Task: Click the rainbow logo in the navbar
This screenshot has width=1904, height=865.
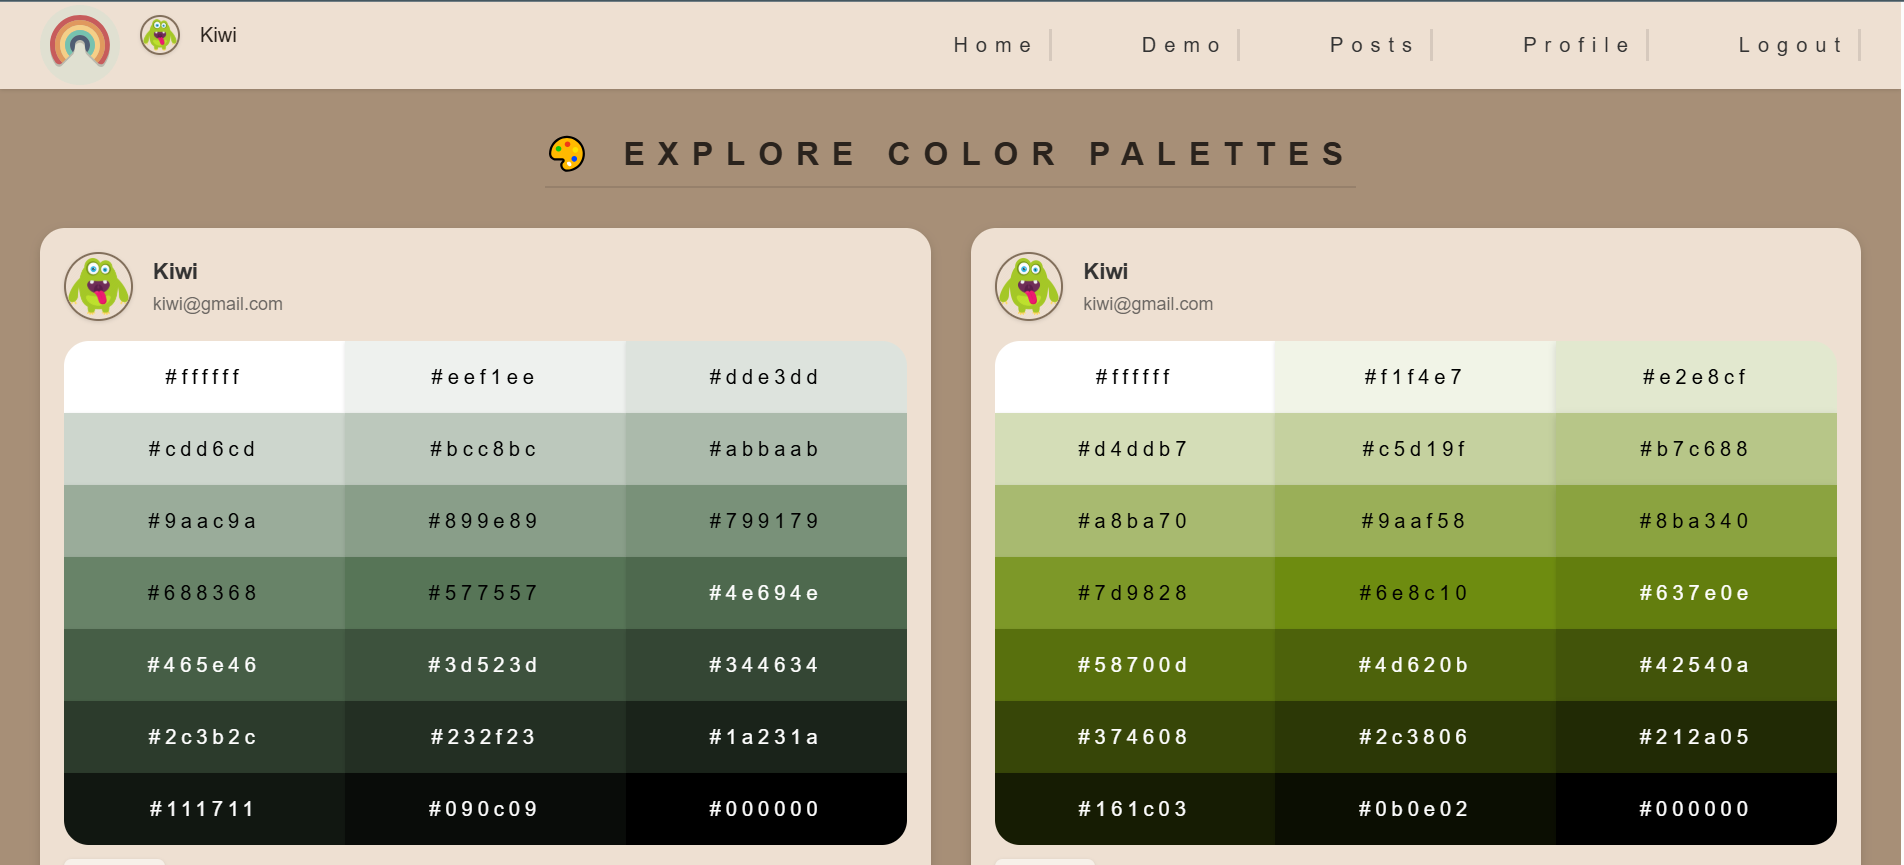Action: point(80,45)
